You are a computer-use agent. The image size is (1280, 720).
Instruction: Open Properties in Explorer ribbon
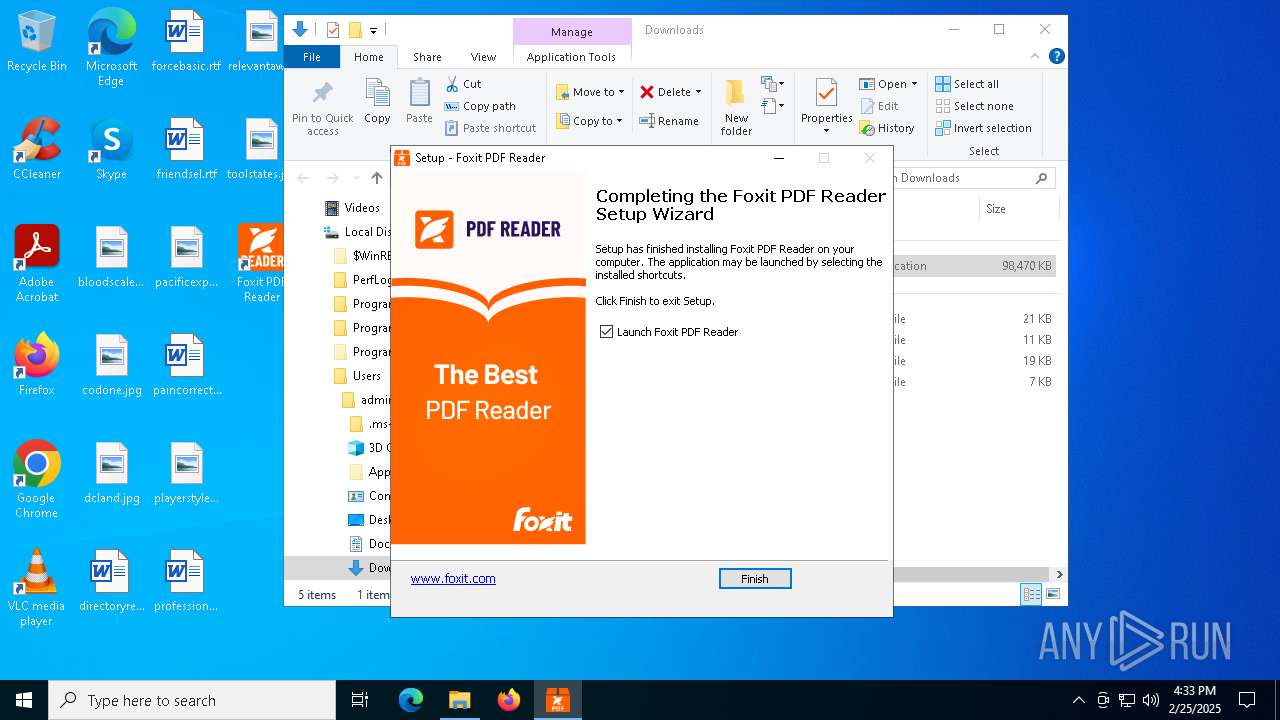(x=826, y=106)
